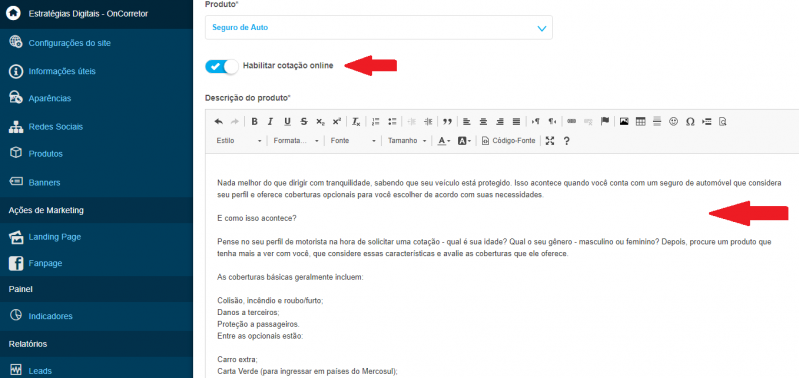The image size is (799, 378).
Task: Insert special character omega icon
Action: pyautogui.click(x=690, y=121)
